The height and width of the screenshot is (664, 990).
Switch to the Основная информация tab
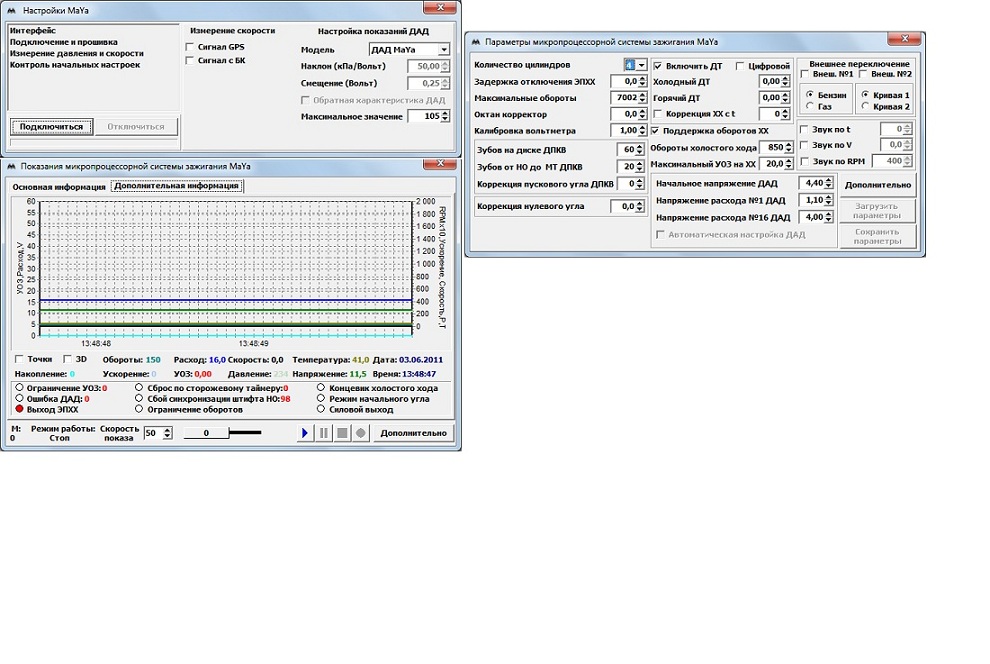(59, 186)
